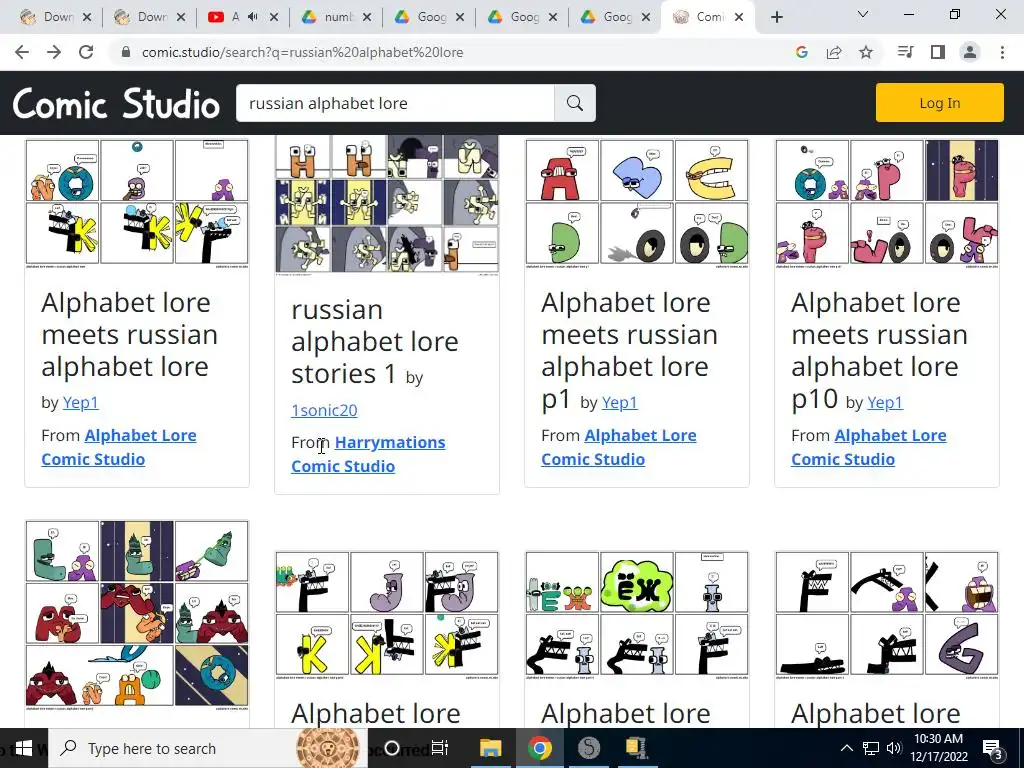This screenshot has height=768, width=1024.
Task: Open the tab search chevron
Action: pyautogui.click(x=863, y=14)
